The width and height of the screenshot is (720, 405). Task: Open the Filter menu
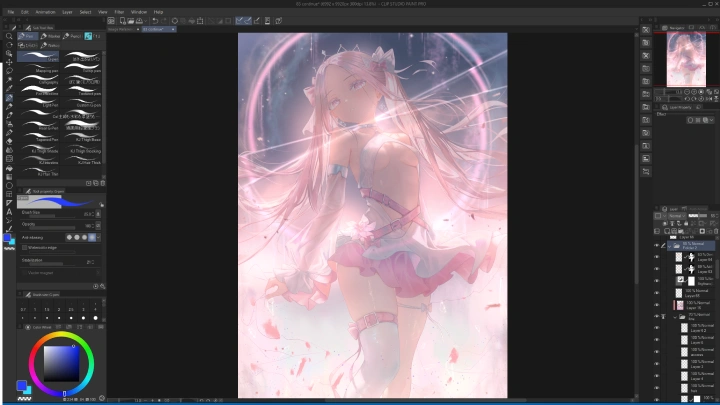(119, 12)
